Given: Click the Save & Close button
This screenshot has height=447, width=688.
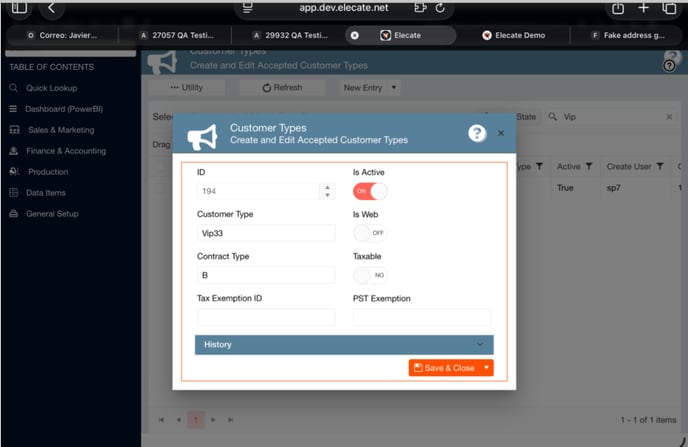Looking at the screenshot, I should (x=444, y=368).
